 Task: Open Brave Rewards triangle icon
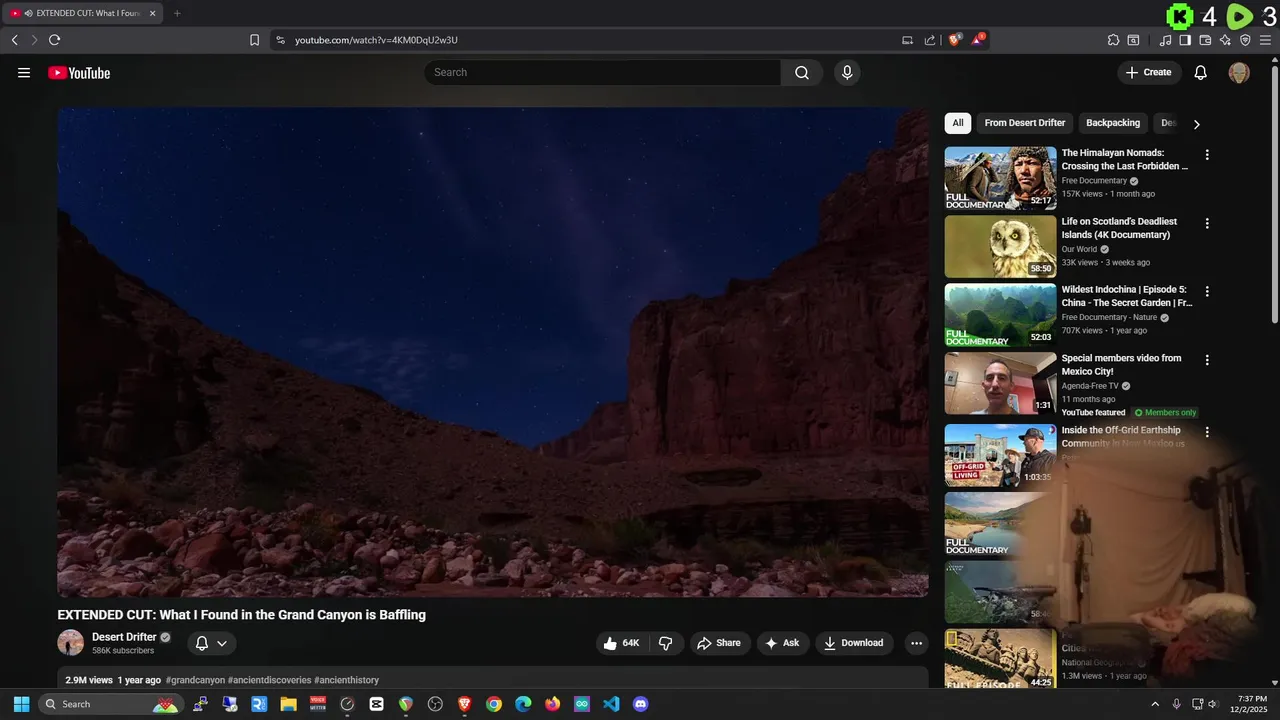pos(978,40)
